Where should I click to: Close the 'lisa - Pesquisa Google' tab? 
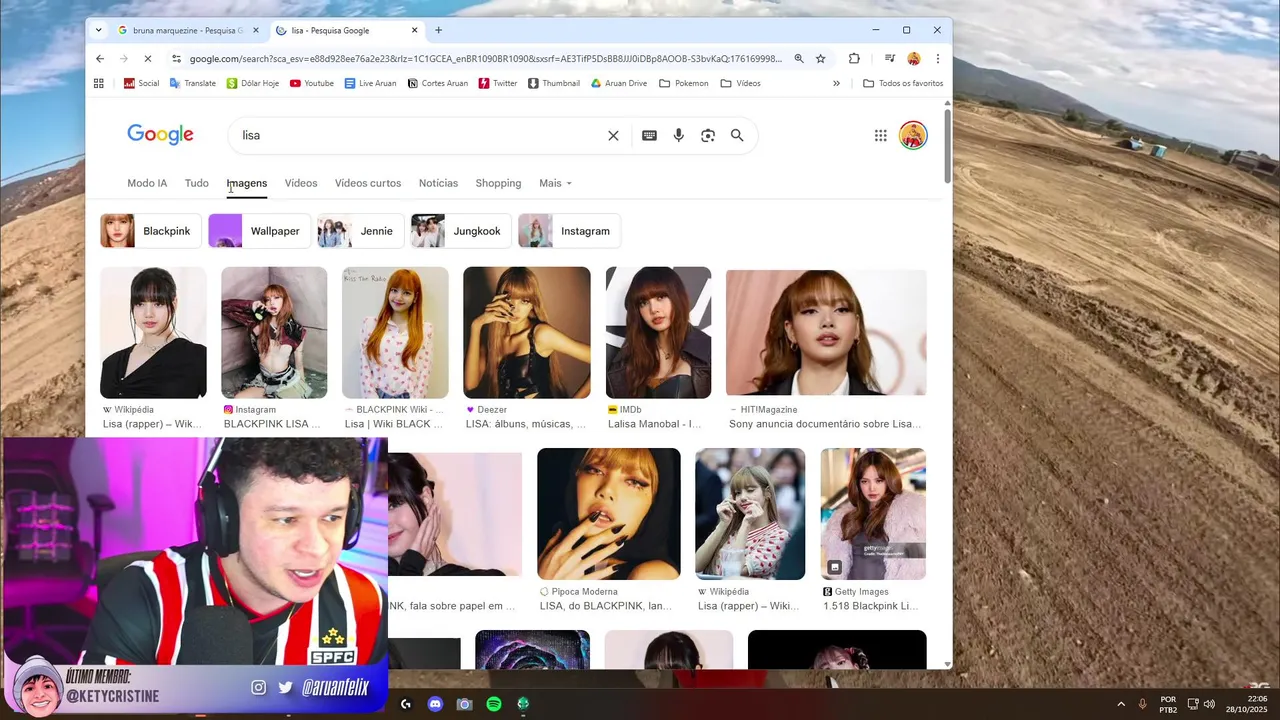(x=414, y=30)
